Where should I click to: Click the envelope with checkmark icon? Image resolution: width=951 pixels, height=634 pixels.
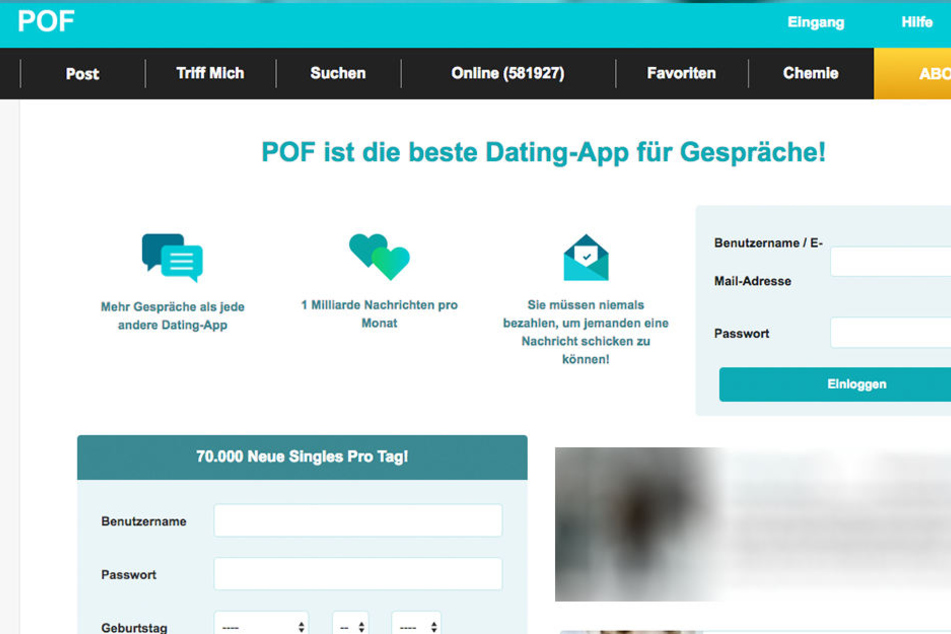[x=586, y=257]
